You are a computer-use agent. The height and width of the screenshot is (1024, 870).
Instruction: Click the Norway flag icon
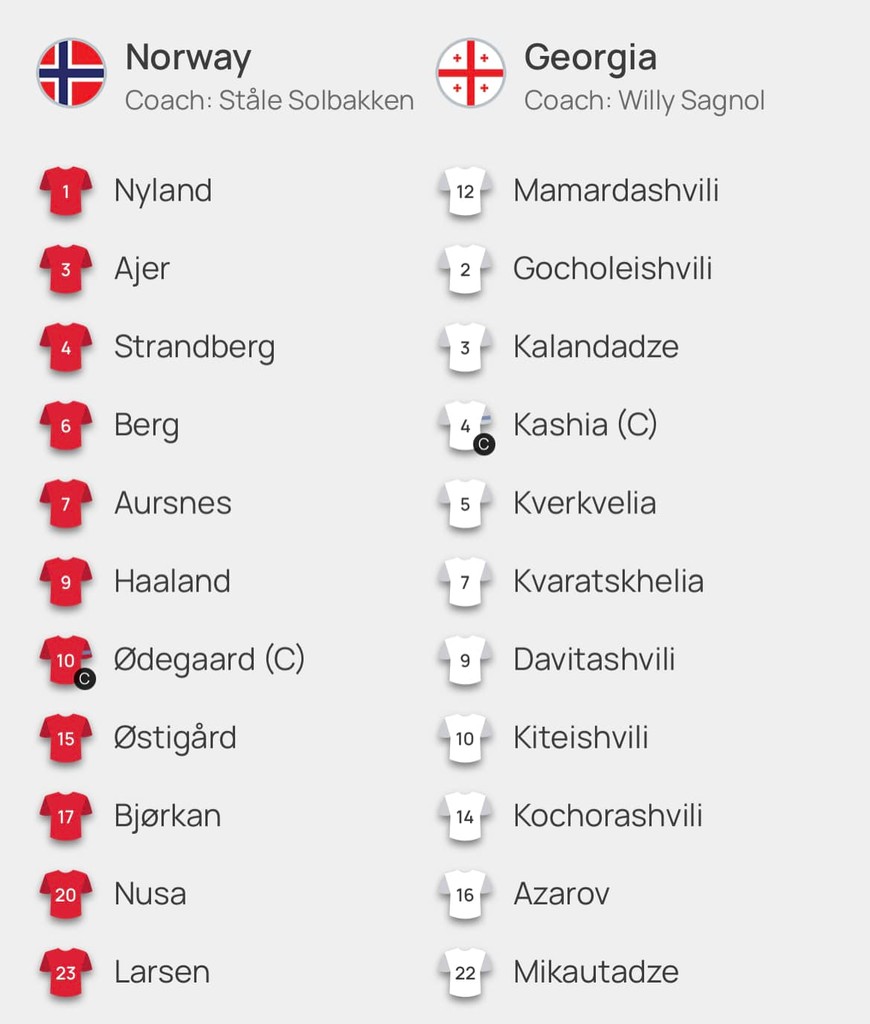click(x=71, y=72)
